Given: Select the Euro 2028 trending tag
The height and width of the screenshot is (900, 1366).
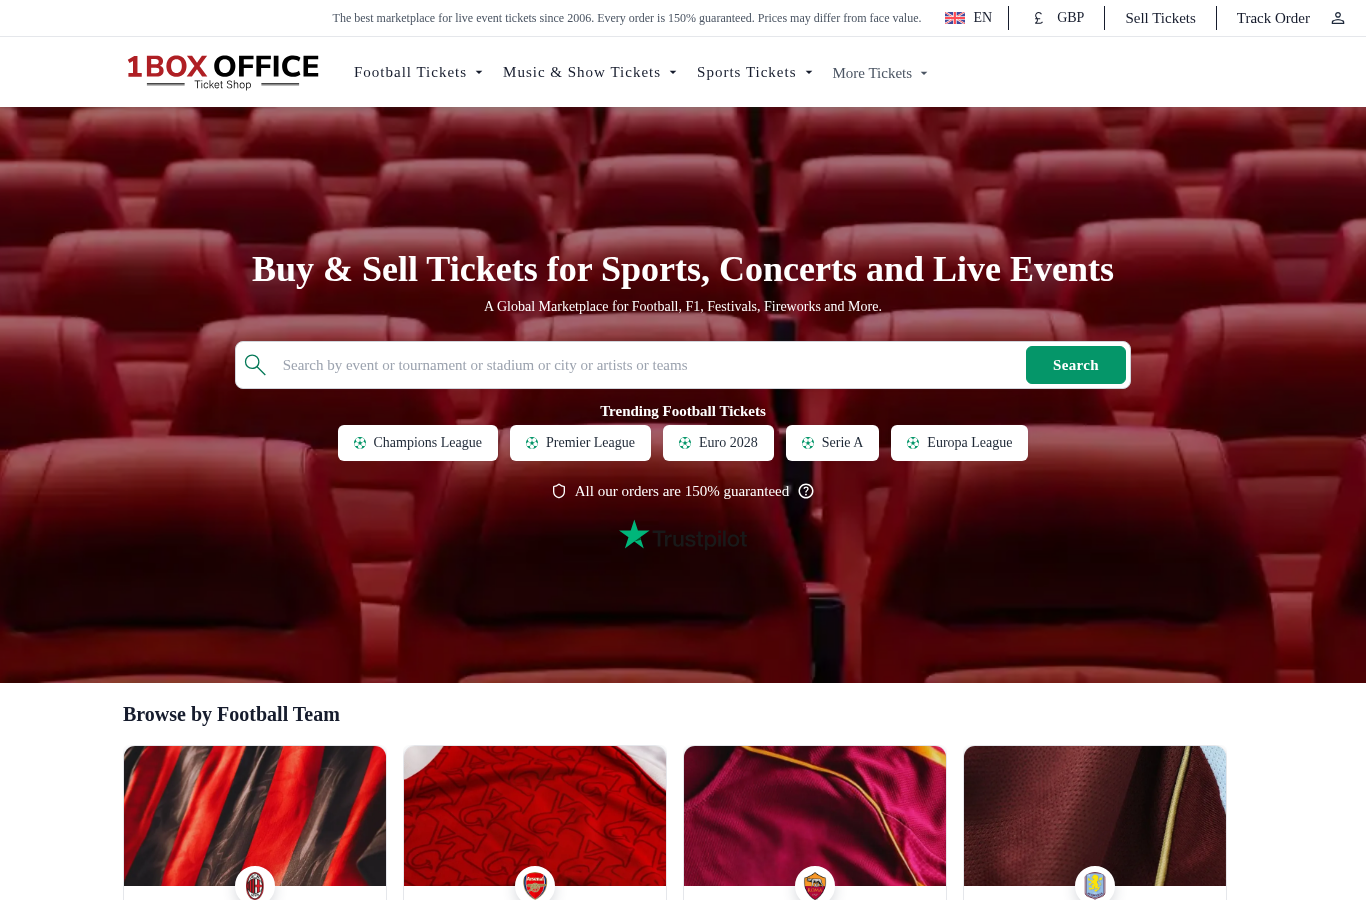Looking at the screenshot, I should pos(718,443).
